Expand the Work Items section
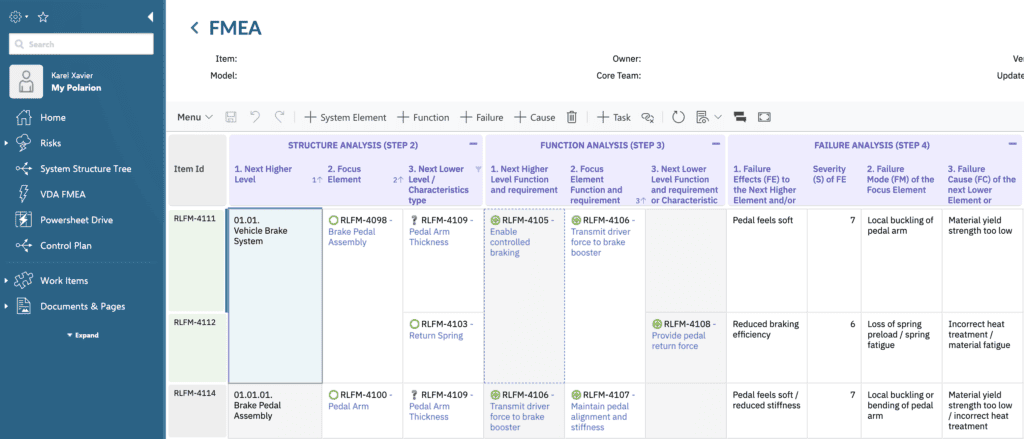Image resolution: width=1024 pixels, height=439 pixels. [x=7, y=281]
